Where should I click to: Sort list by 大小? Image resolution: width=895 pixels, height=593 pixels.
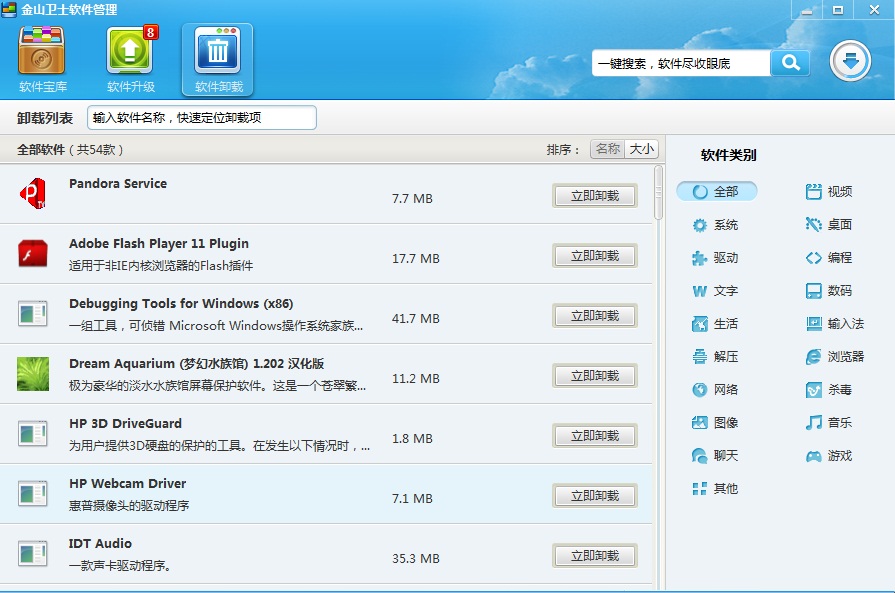(642, 149)
